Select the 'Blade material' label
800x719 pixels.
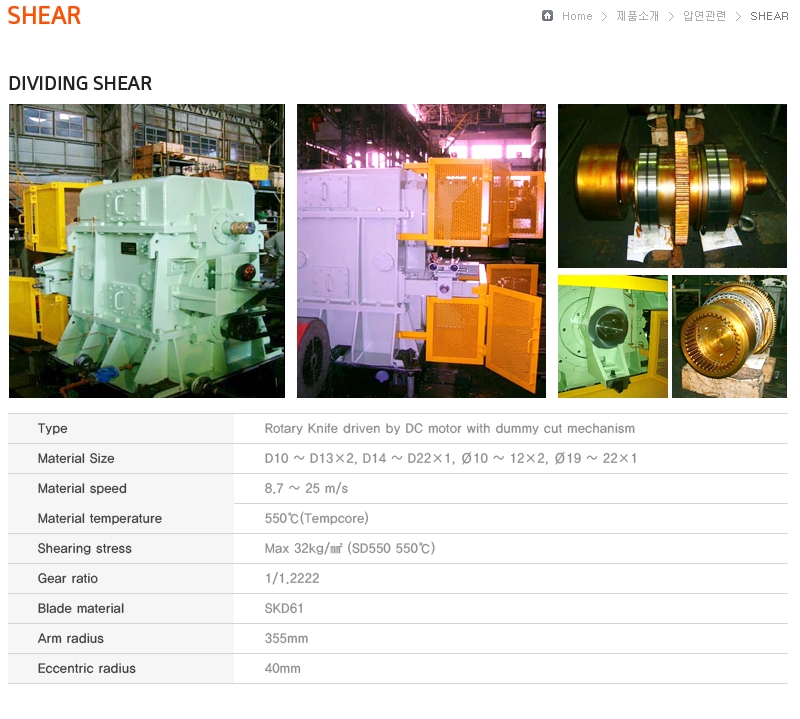(81, 609)
